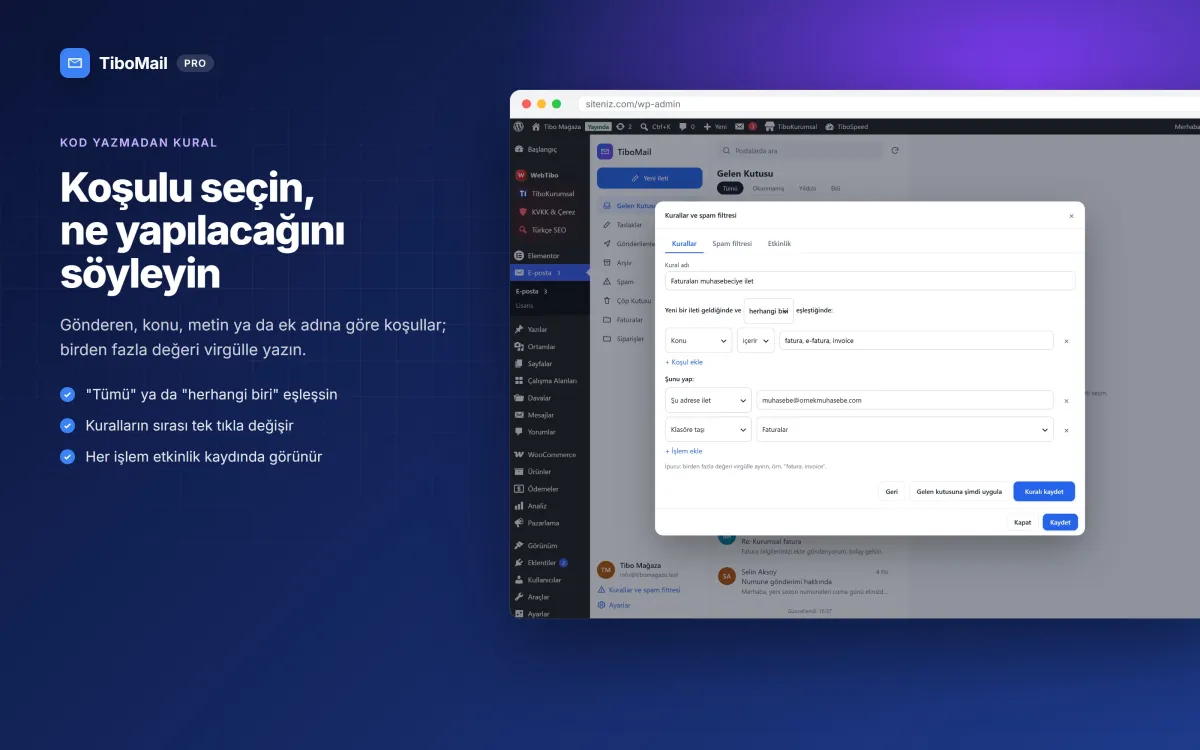Open WebTibo in the WordPress sidebar

549,175
